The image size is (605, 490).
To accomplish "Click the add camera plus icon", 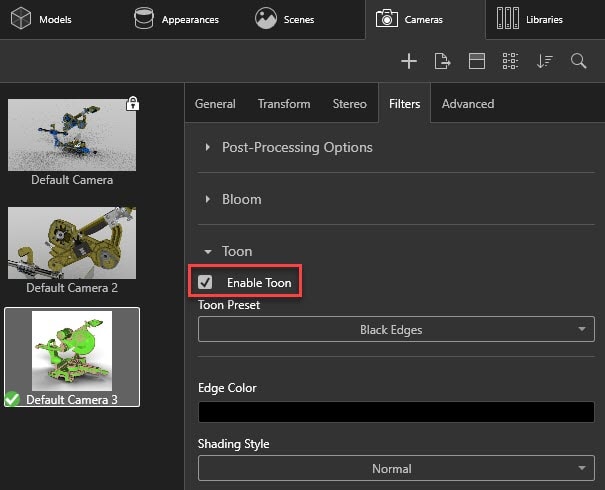I will point(409,61).
